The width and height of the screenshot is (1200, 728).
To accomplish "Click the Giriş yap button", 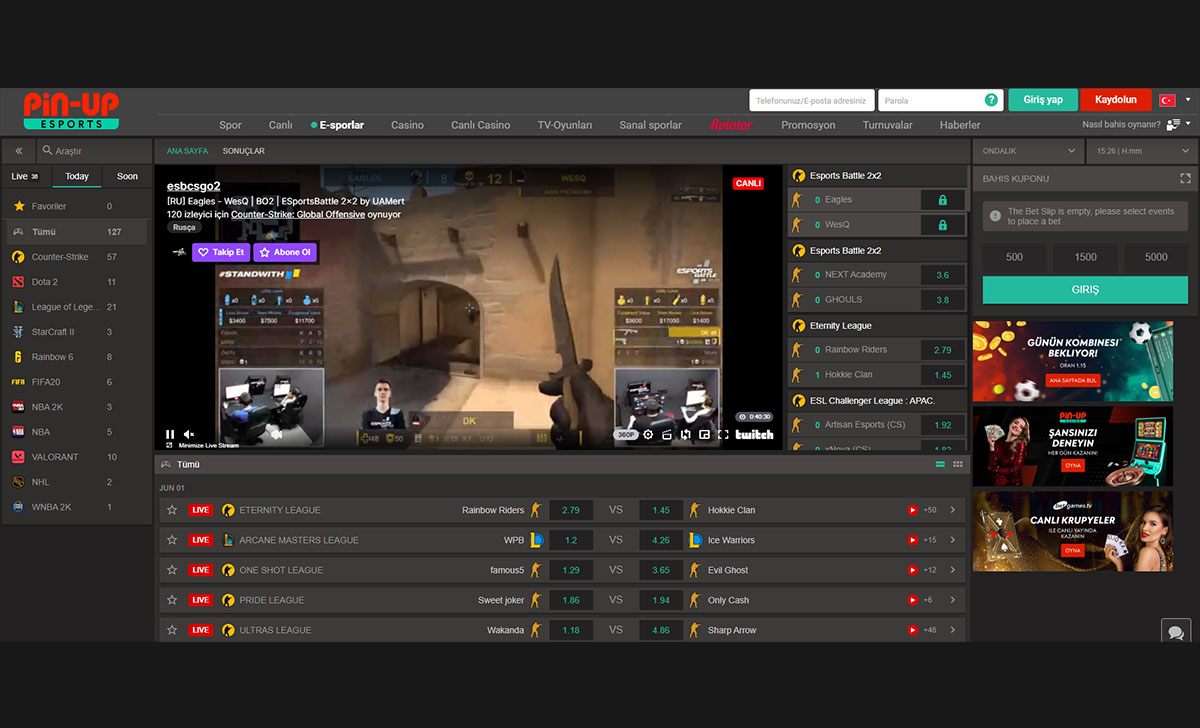I will click(x=1043, y=100).
